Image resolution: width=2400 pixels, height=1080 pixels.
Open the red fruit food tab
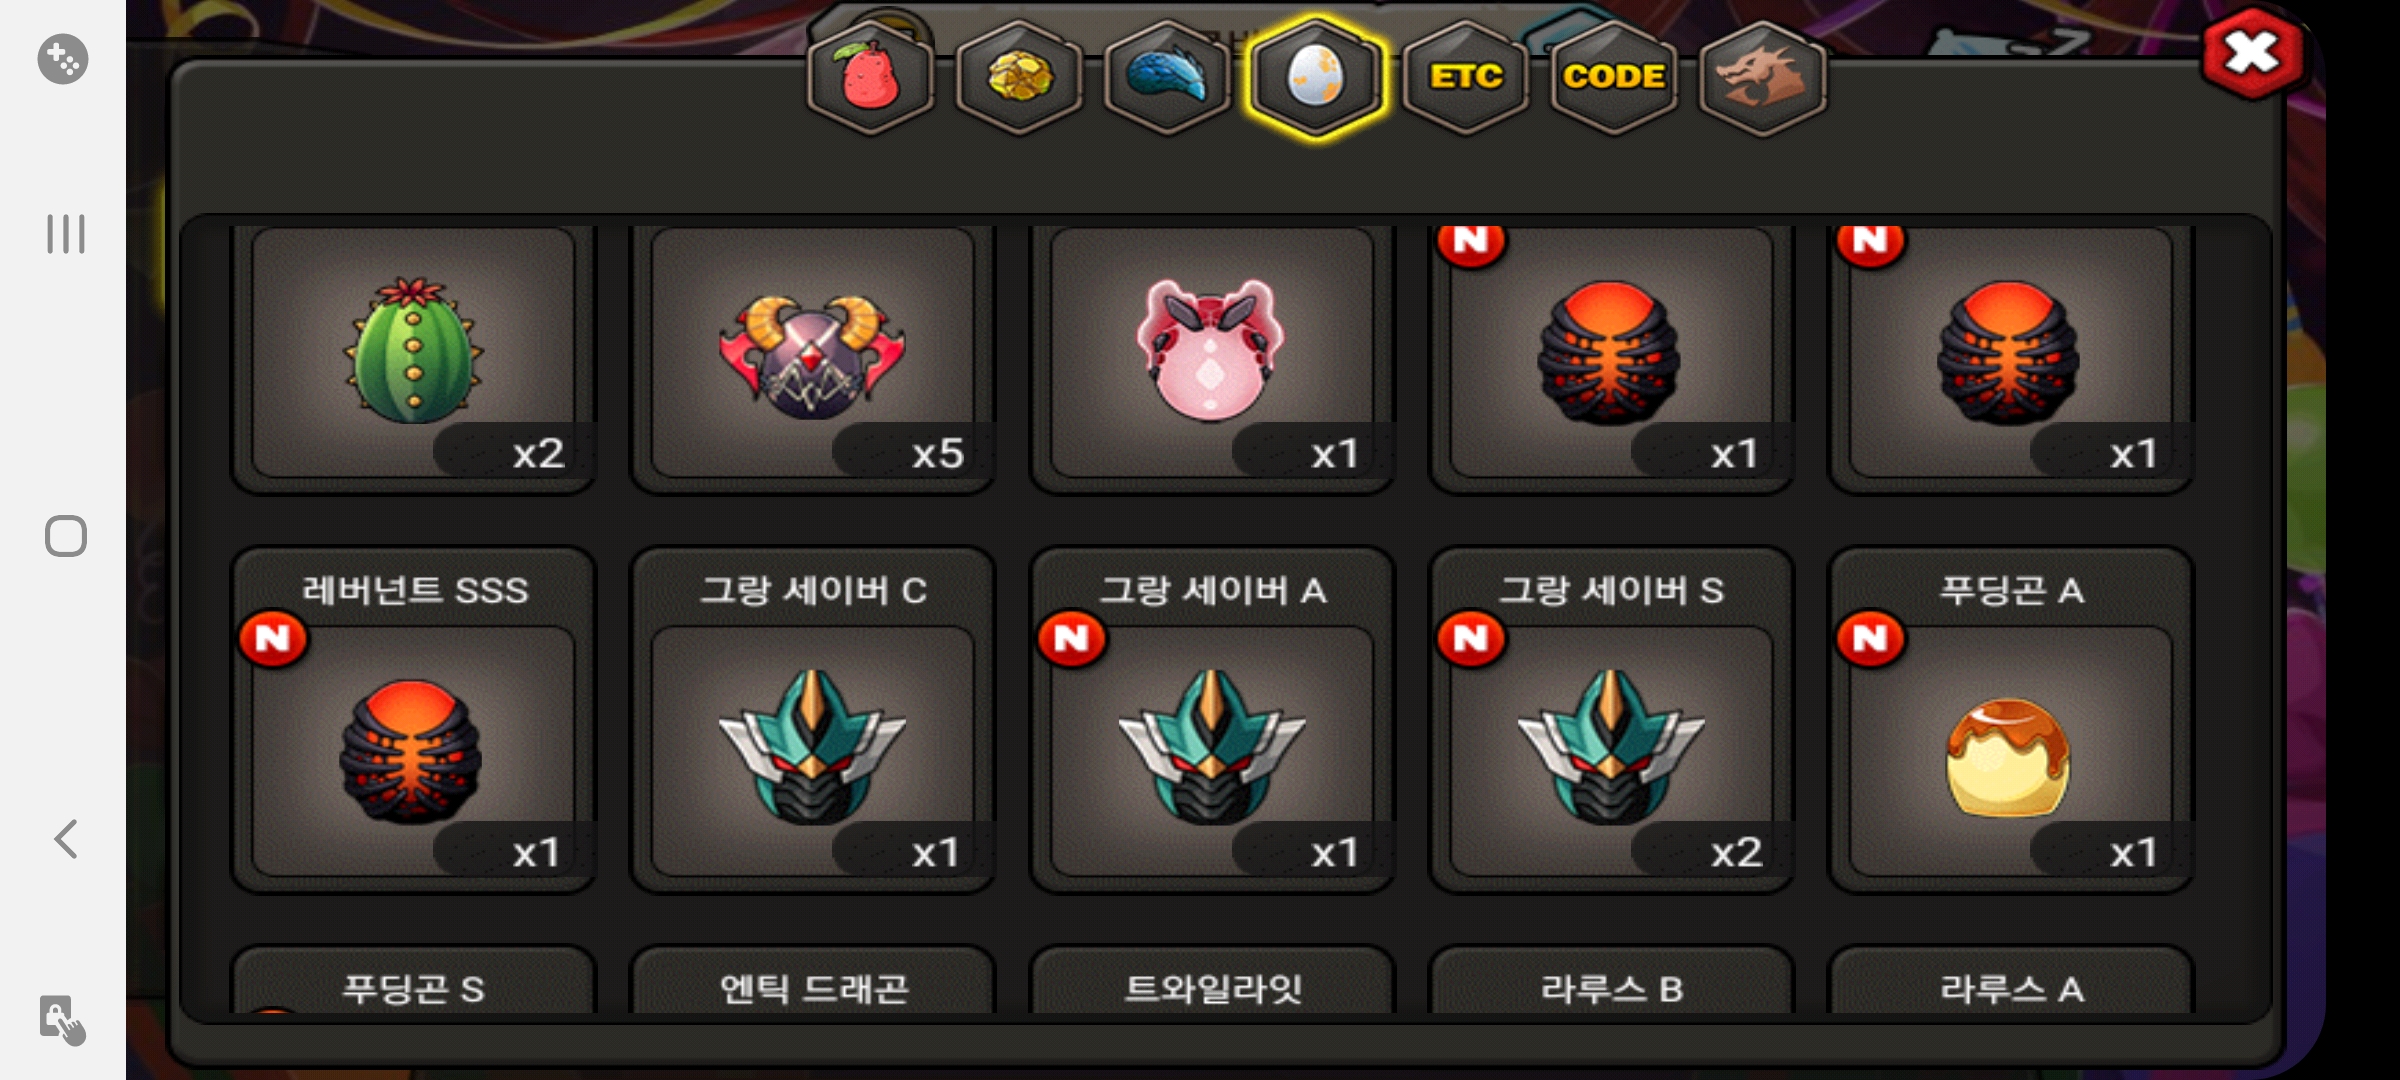coord(870,78)
